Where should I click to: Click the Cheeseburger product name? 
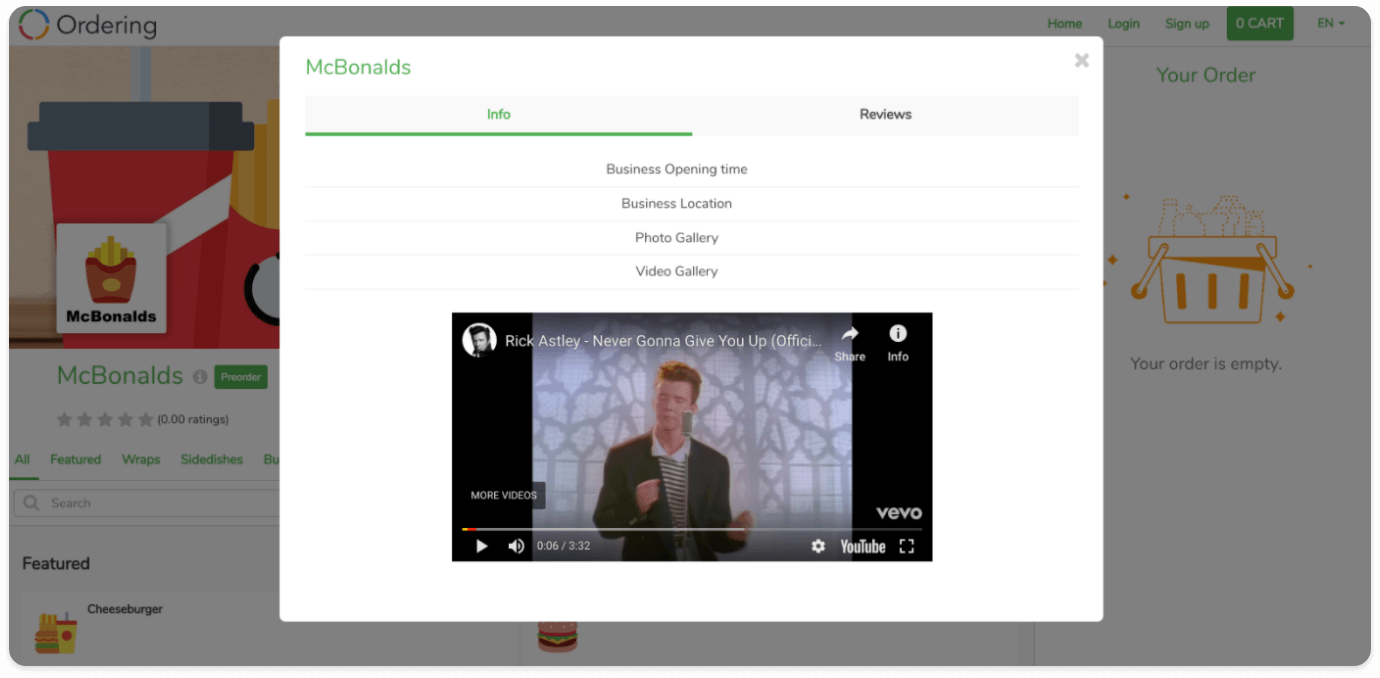click(125, 609)
